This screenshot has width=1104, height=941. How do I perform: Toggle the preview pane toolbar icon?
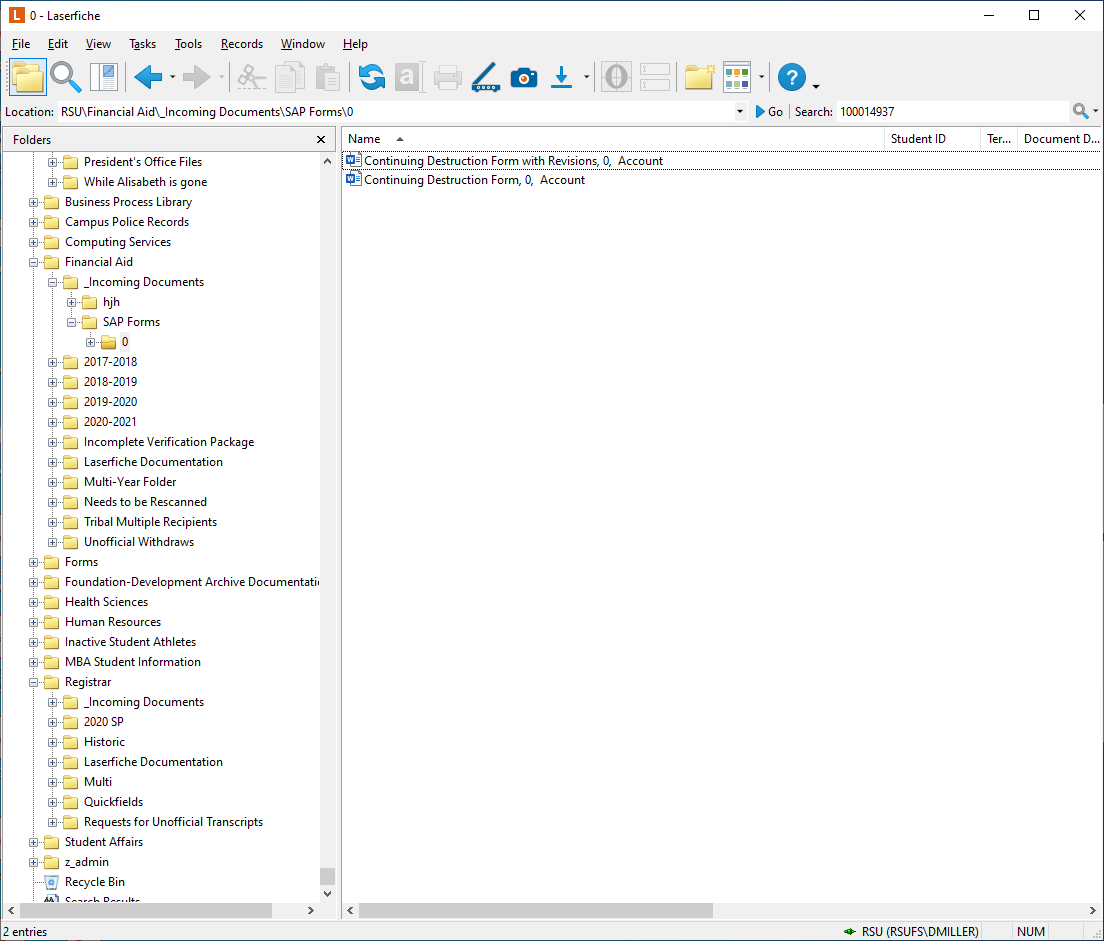click(x=104, y=77)
